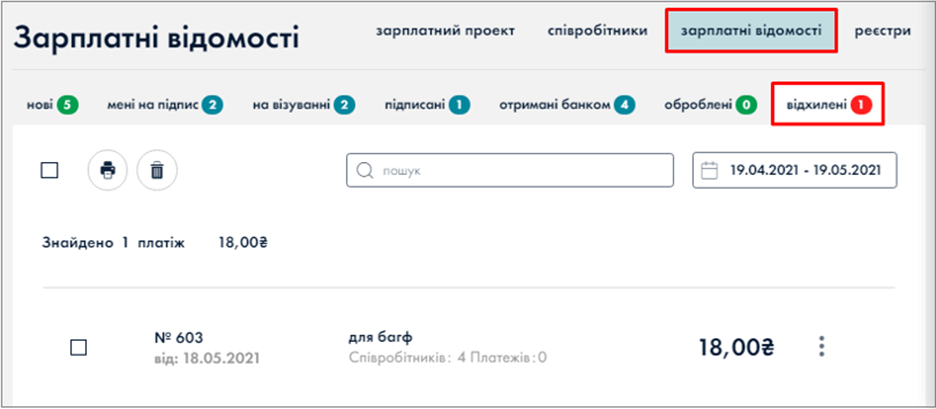The image size is (936, 409).
Task: Click the magnifier icon in search box
Action: pyautogui.click(x=364, y=171)
